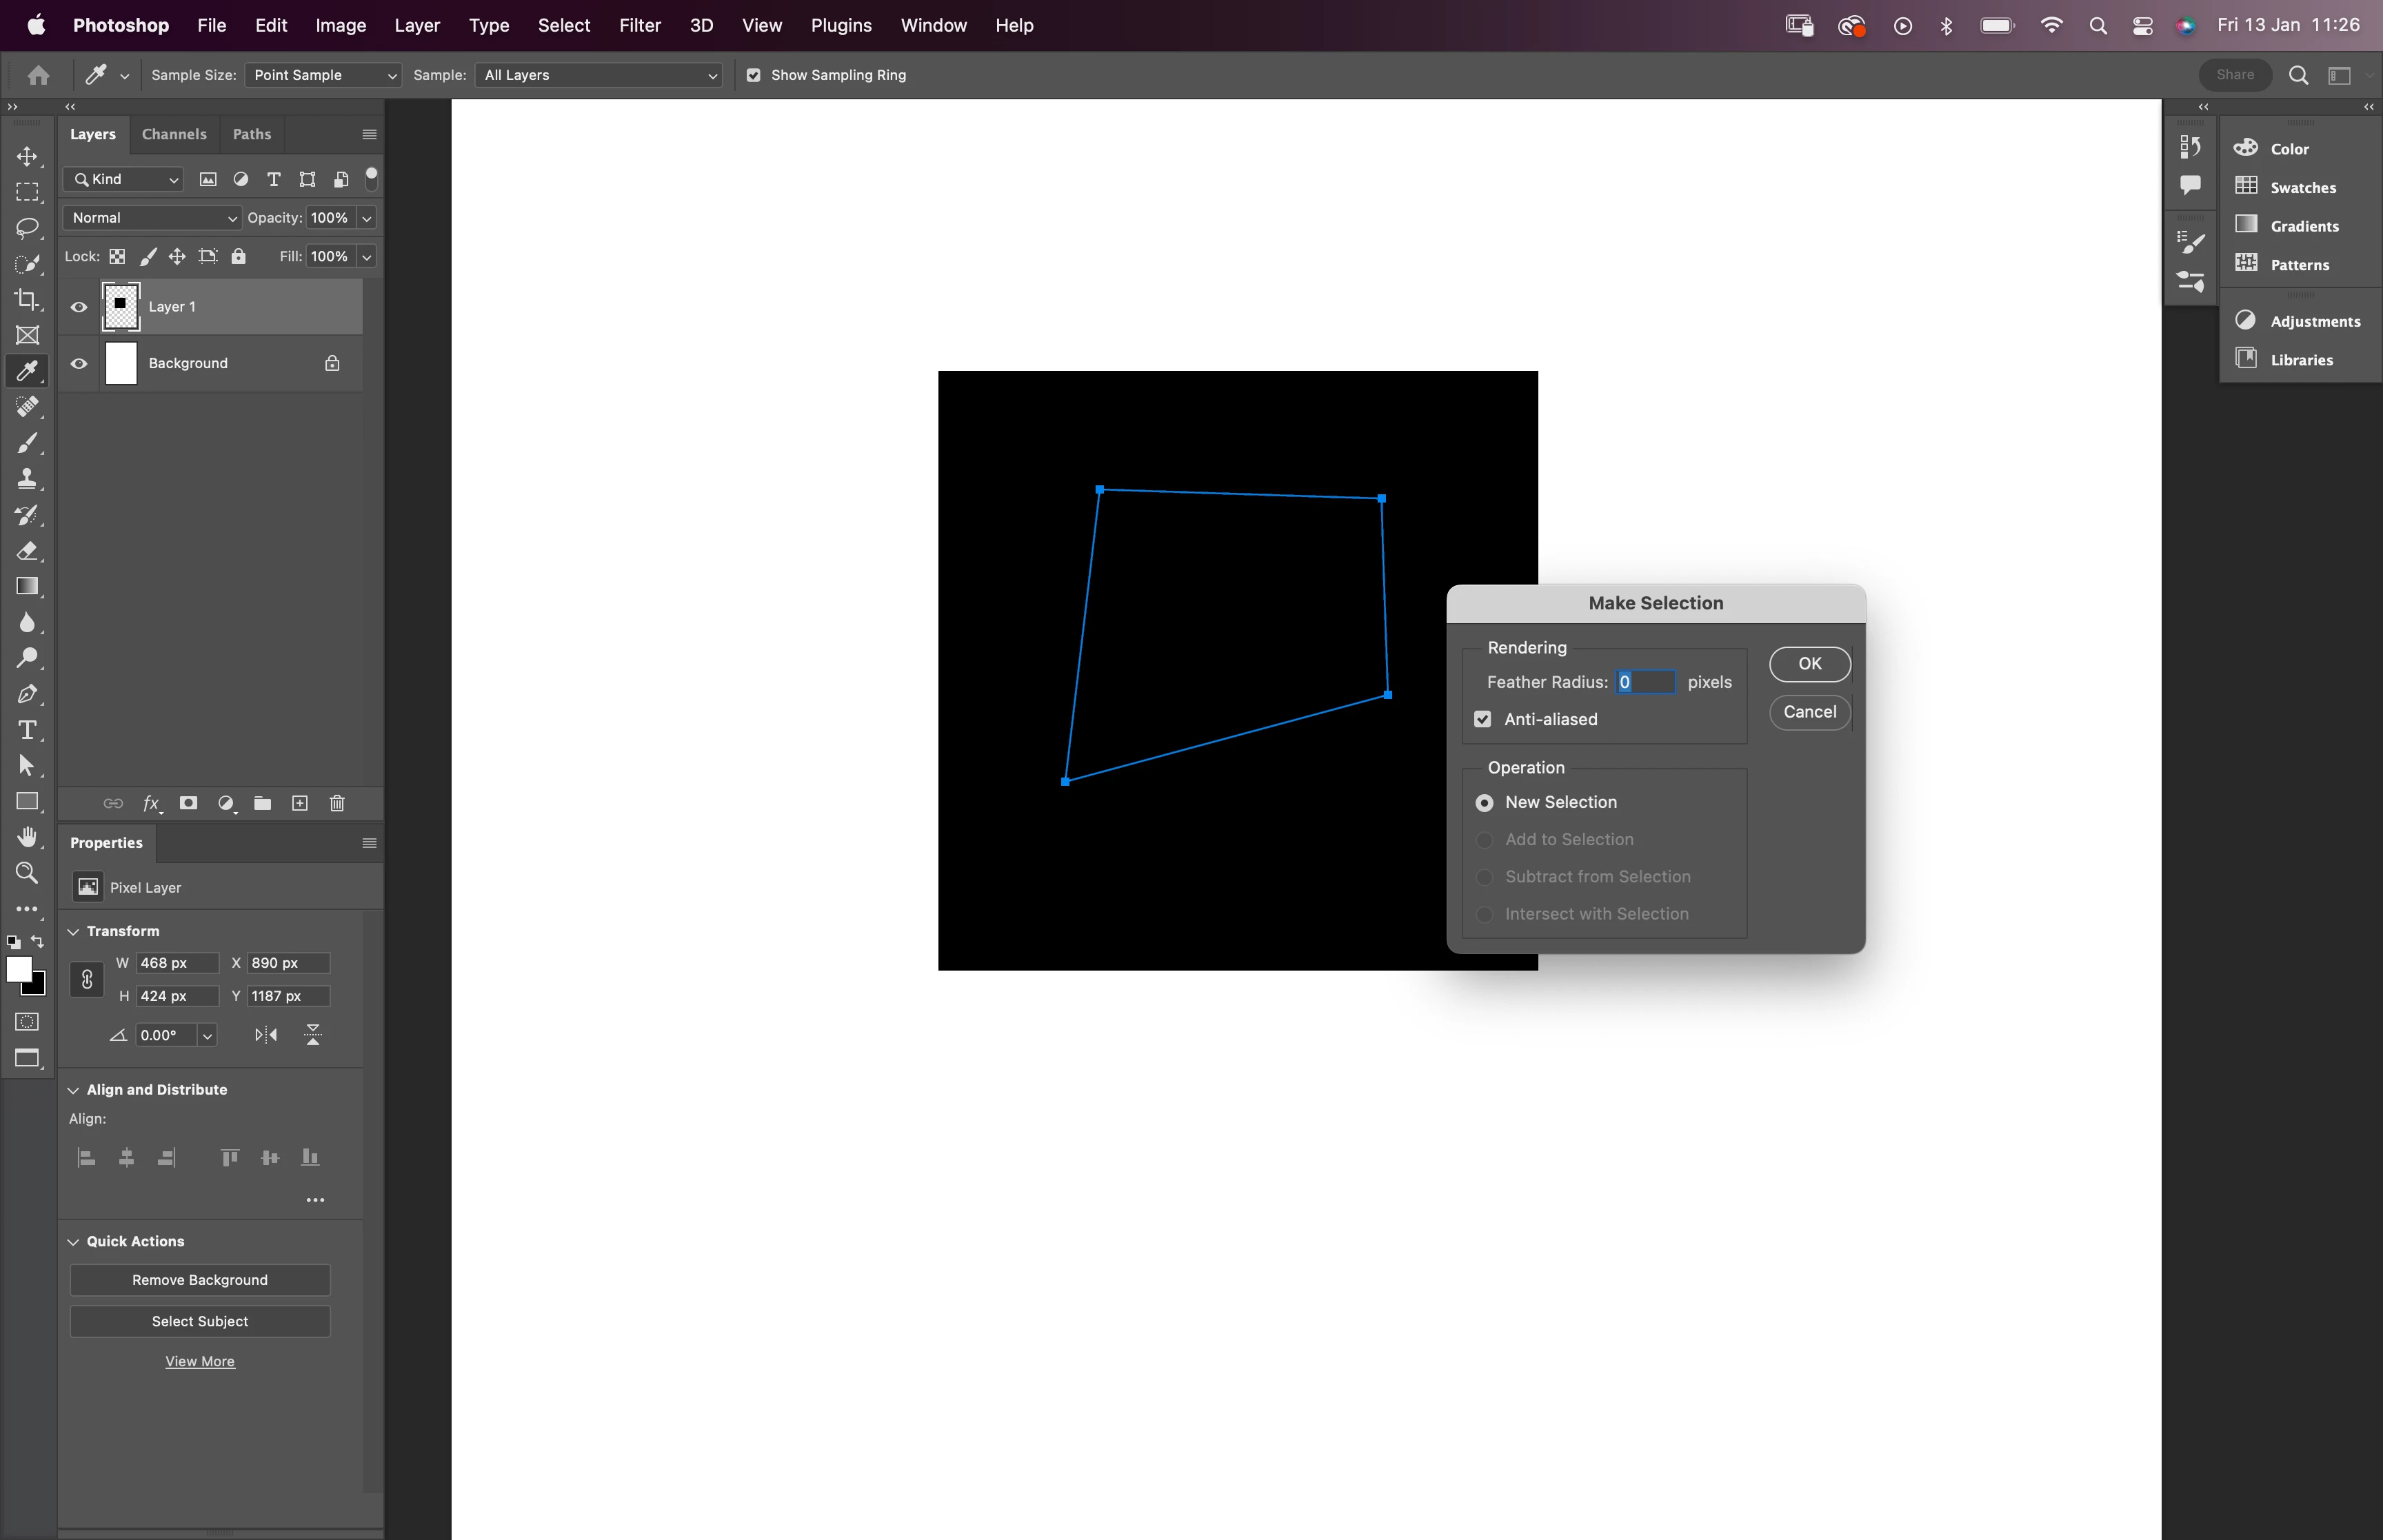
Task: Select the Pen tool
Action: tap(27, 694)
